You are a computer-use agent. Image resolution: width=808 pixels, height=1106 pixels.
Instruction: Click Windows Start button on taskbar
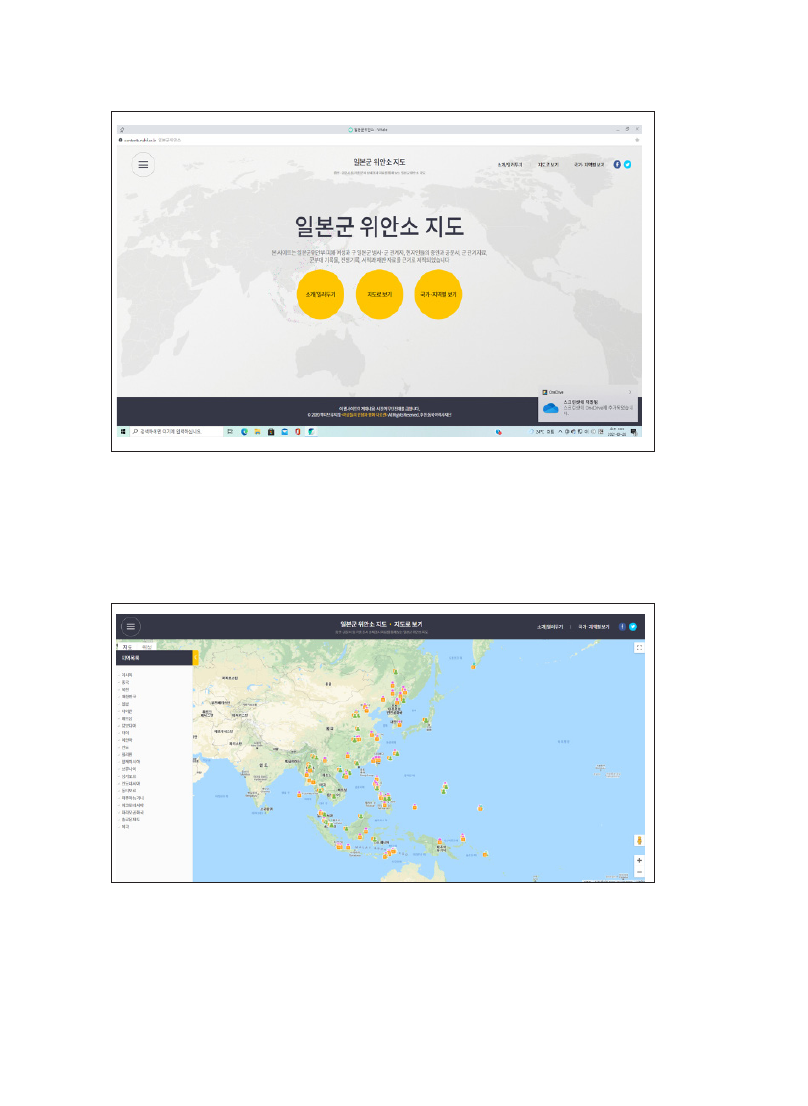(x=123, y=432)
